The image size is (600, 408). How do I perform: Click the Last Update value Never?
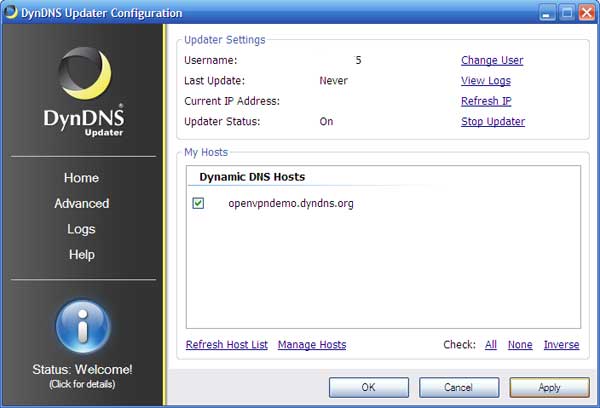(334, 81)
